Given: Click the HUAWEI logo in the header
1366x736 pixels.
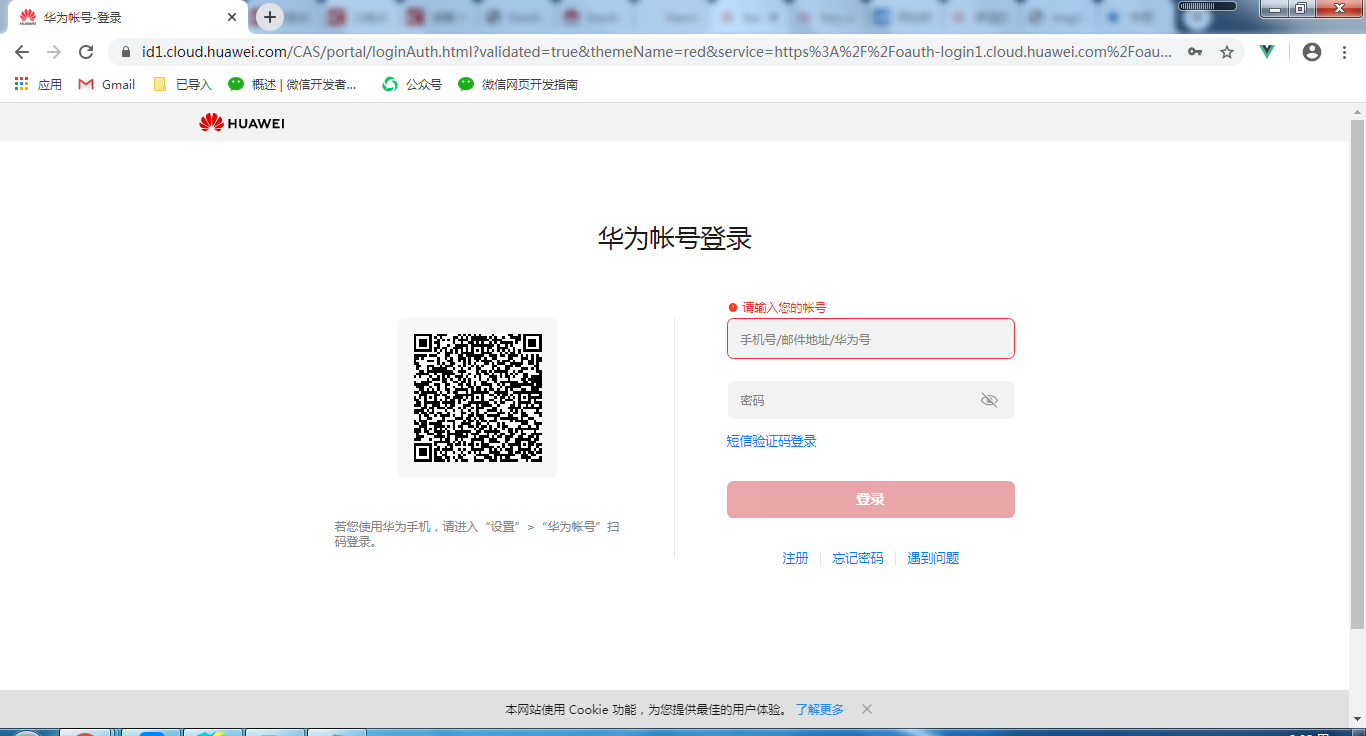Looking at the screenshot, I should (x=242, y=123).
